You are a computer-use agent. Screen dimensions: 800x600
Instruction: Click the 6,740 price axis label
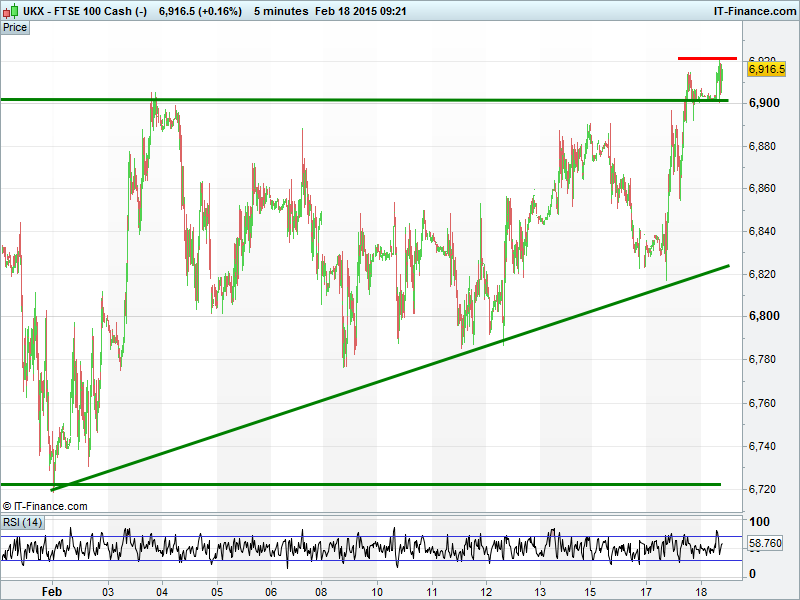tap(764, 446)
